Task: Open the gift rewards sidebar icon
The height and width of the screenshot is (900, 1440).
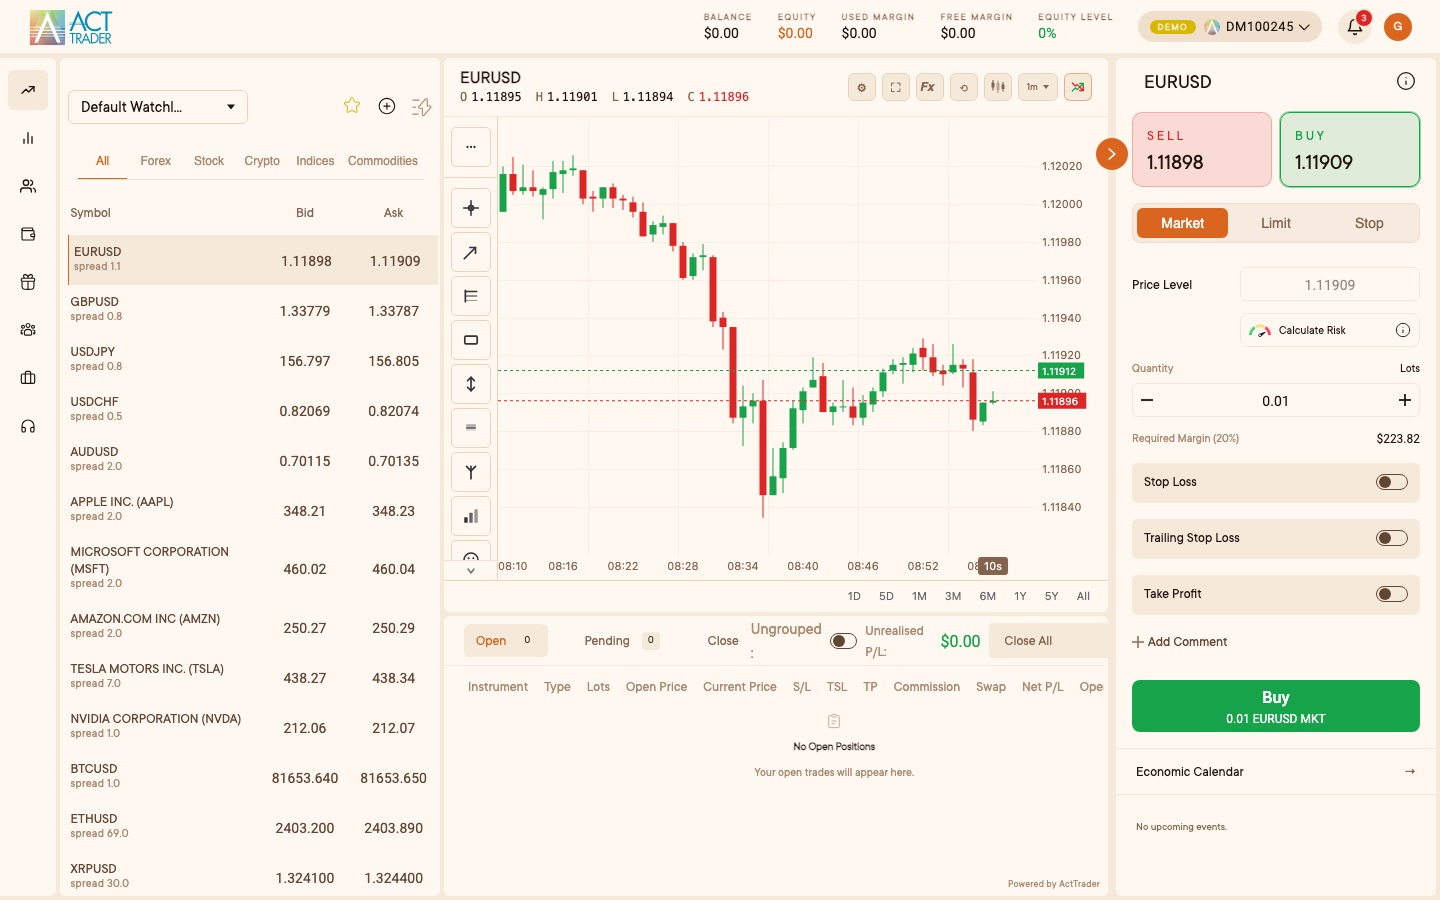Action: click(28, 282)
